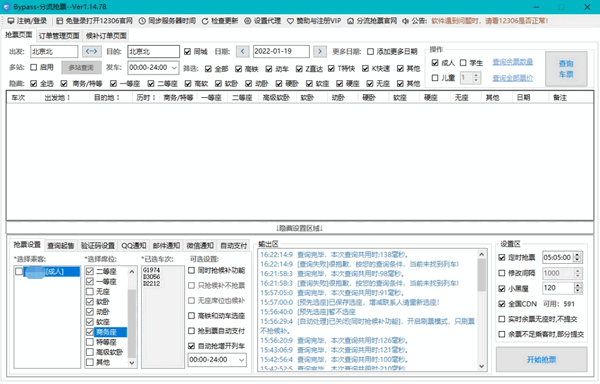This screenshot has width=600, height=384.
Task: Enable 高铁和动车选座 option
Action: point(192,316)
